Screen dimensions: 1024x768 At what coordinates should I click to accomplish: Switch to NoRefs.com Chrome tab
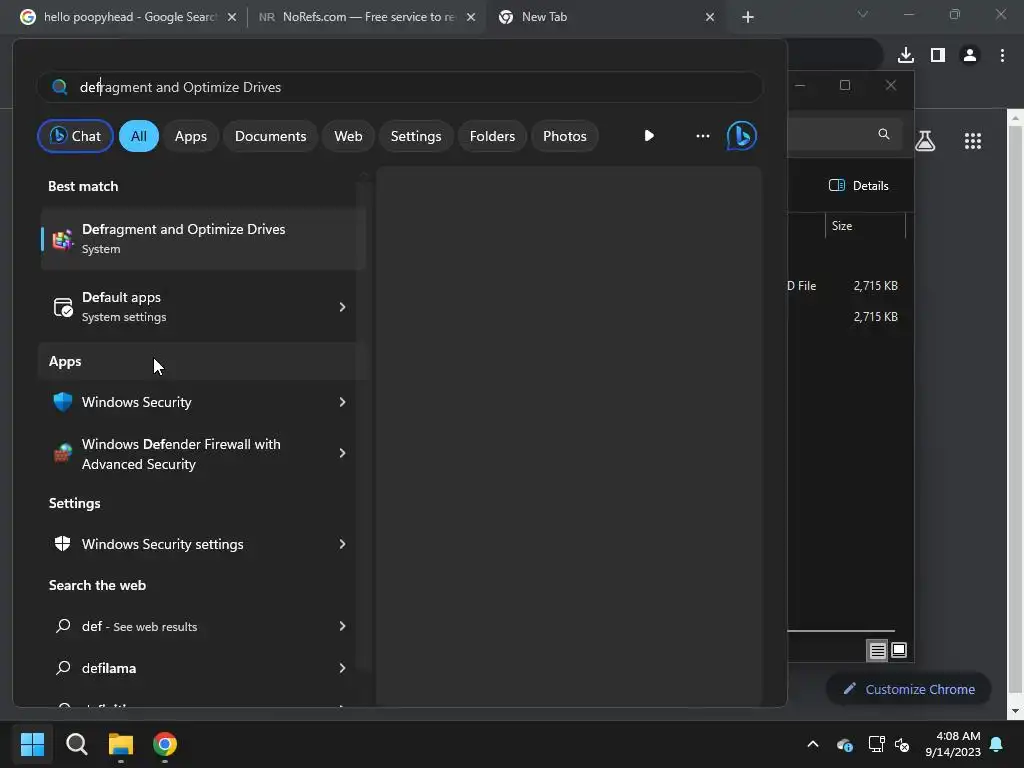[367, 17]
